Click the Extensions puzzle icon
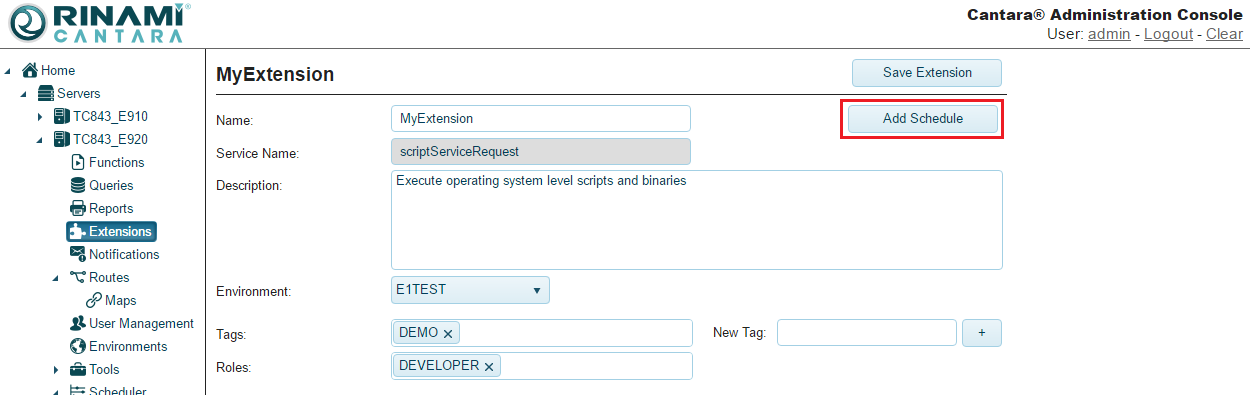The width and height of the screenshot is (1250, 395). tap(78, 232)
